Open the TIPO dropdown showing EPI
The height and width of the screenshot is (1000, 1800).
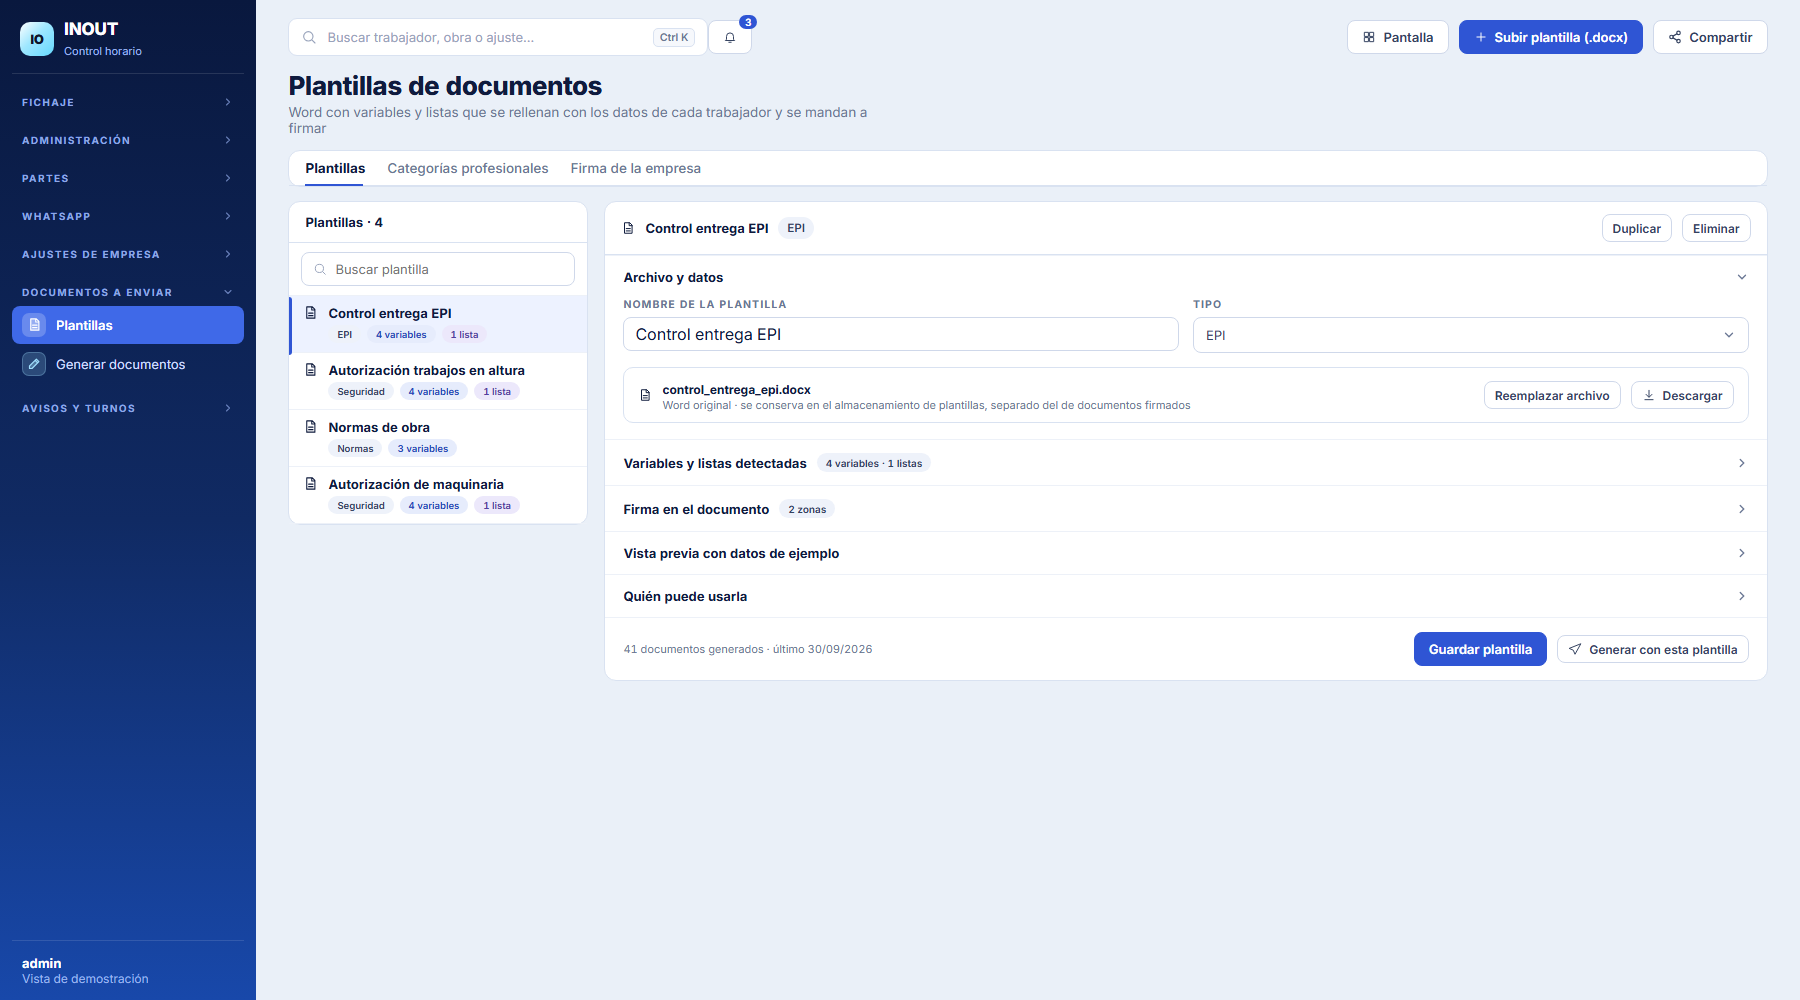pyautogui.click(x=1470, y=335)
